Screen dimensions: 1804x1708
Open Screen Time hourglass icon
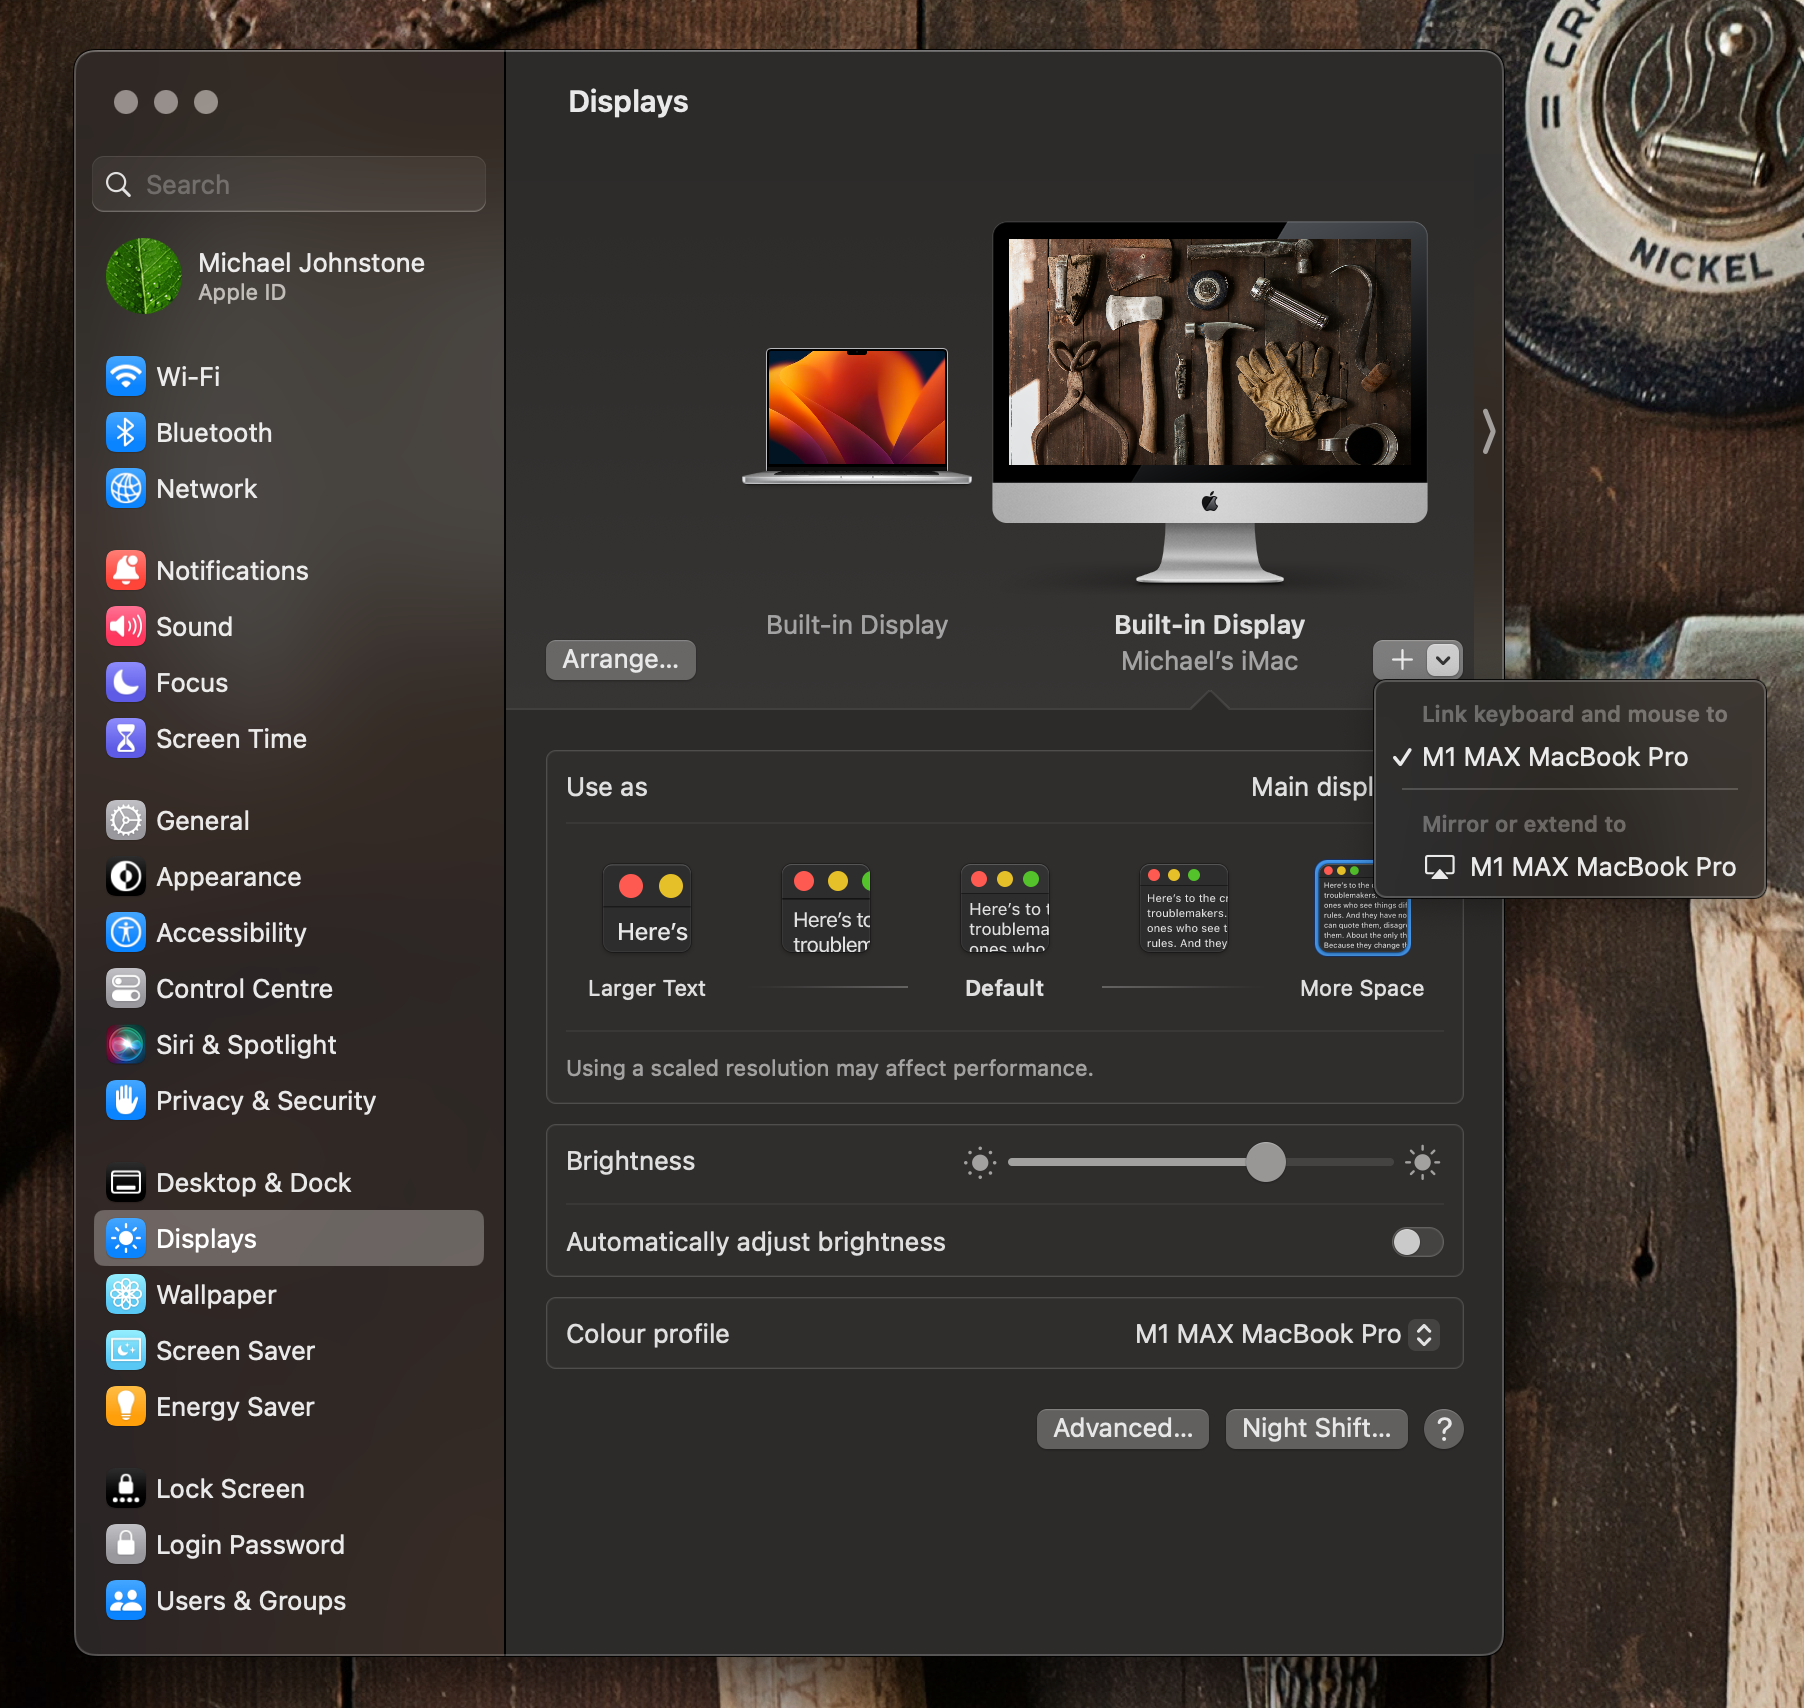pos(126,739)
